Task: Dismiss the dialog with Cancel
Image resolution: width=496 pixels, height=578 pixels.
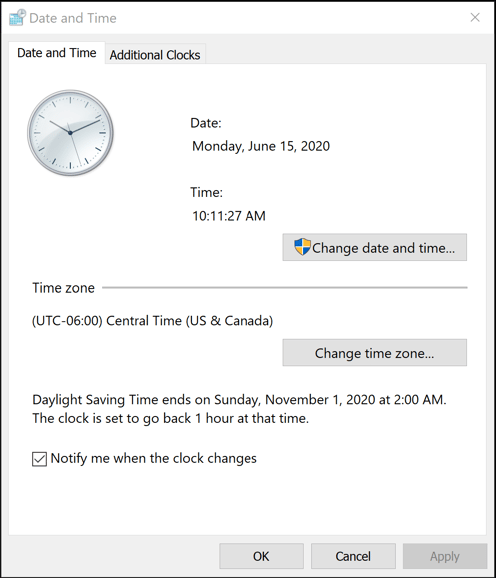Action: pyautogui.click(x=353, y=556)
